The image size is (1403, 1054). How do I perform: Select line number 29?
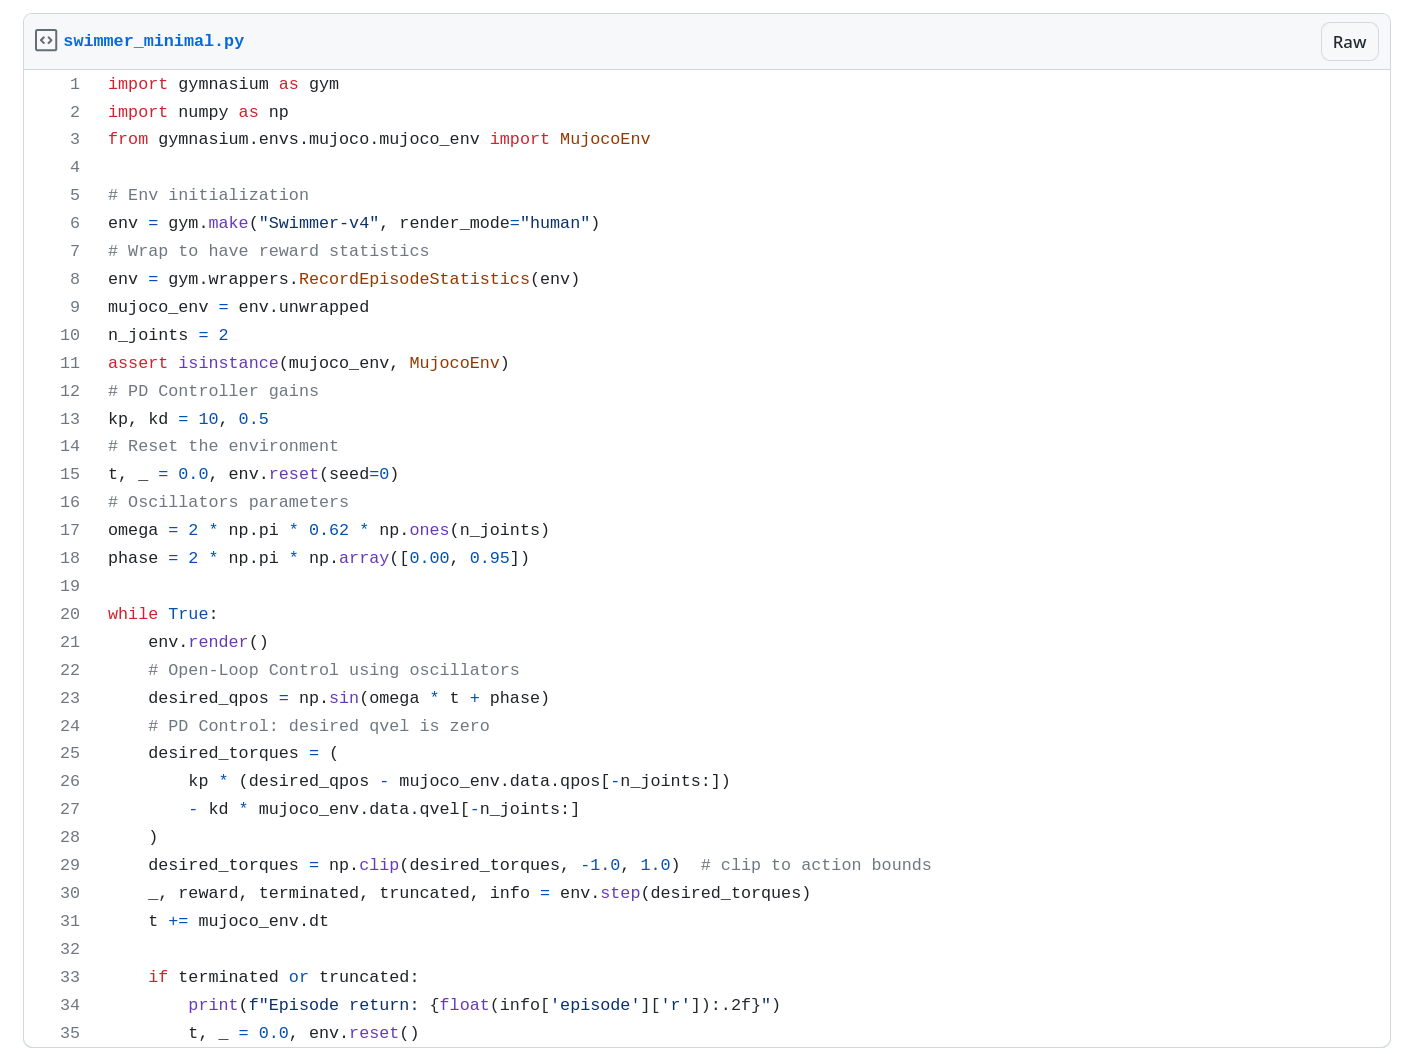click(70, 865)
